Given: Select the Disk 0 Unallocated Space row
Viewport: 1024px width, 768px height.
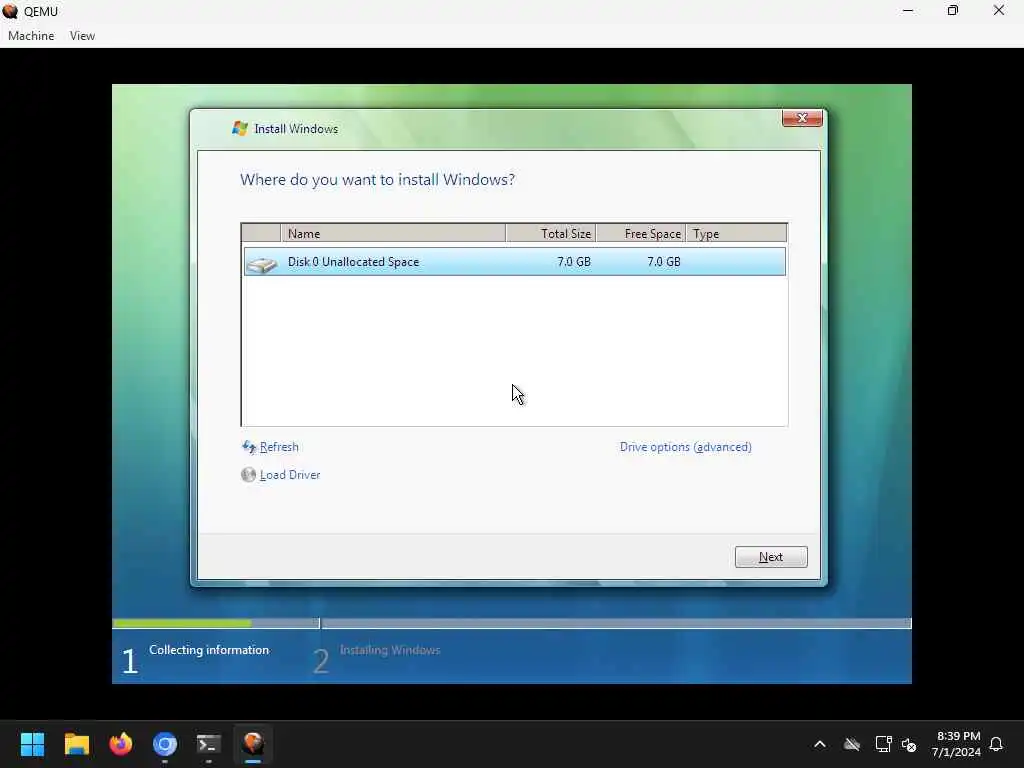Looking at the screenshot, I should pyautogui.click(x=515, y=261).
